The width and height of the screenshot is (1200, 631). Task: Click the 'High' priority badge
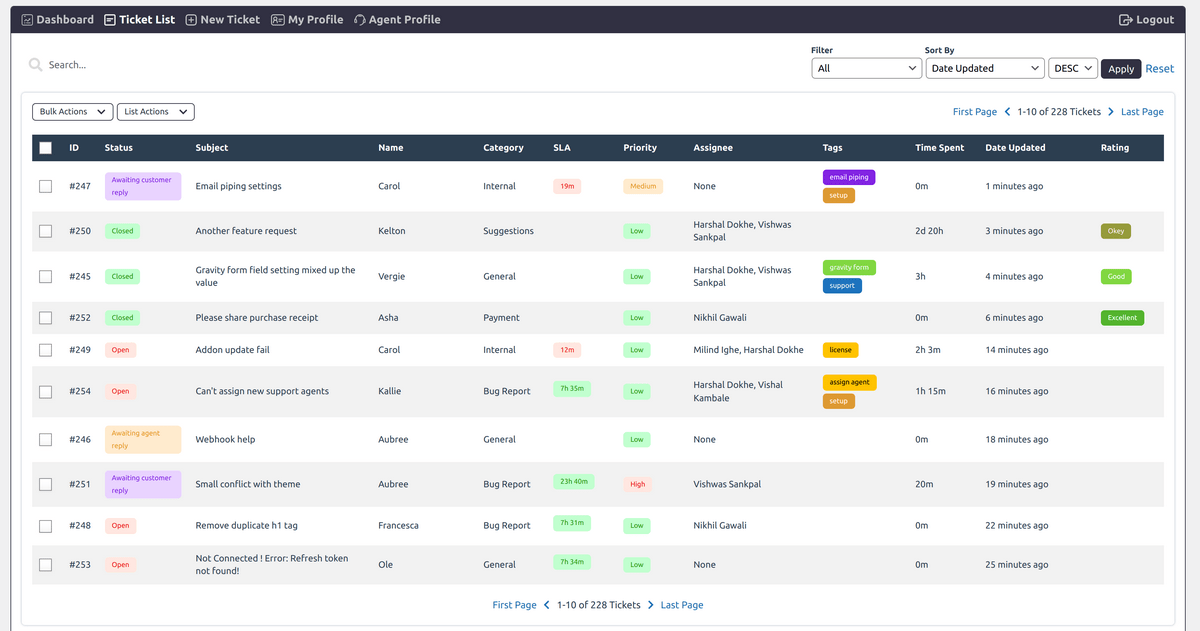638,484
